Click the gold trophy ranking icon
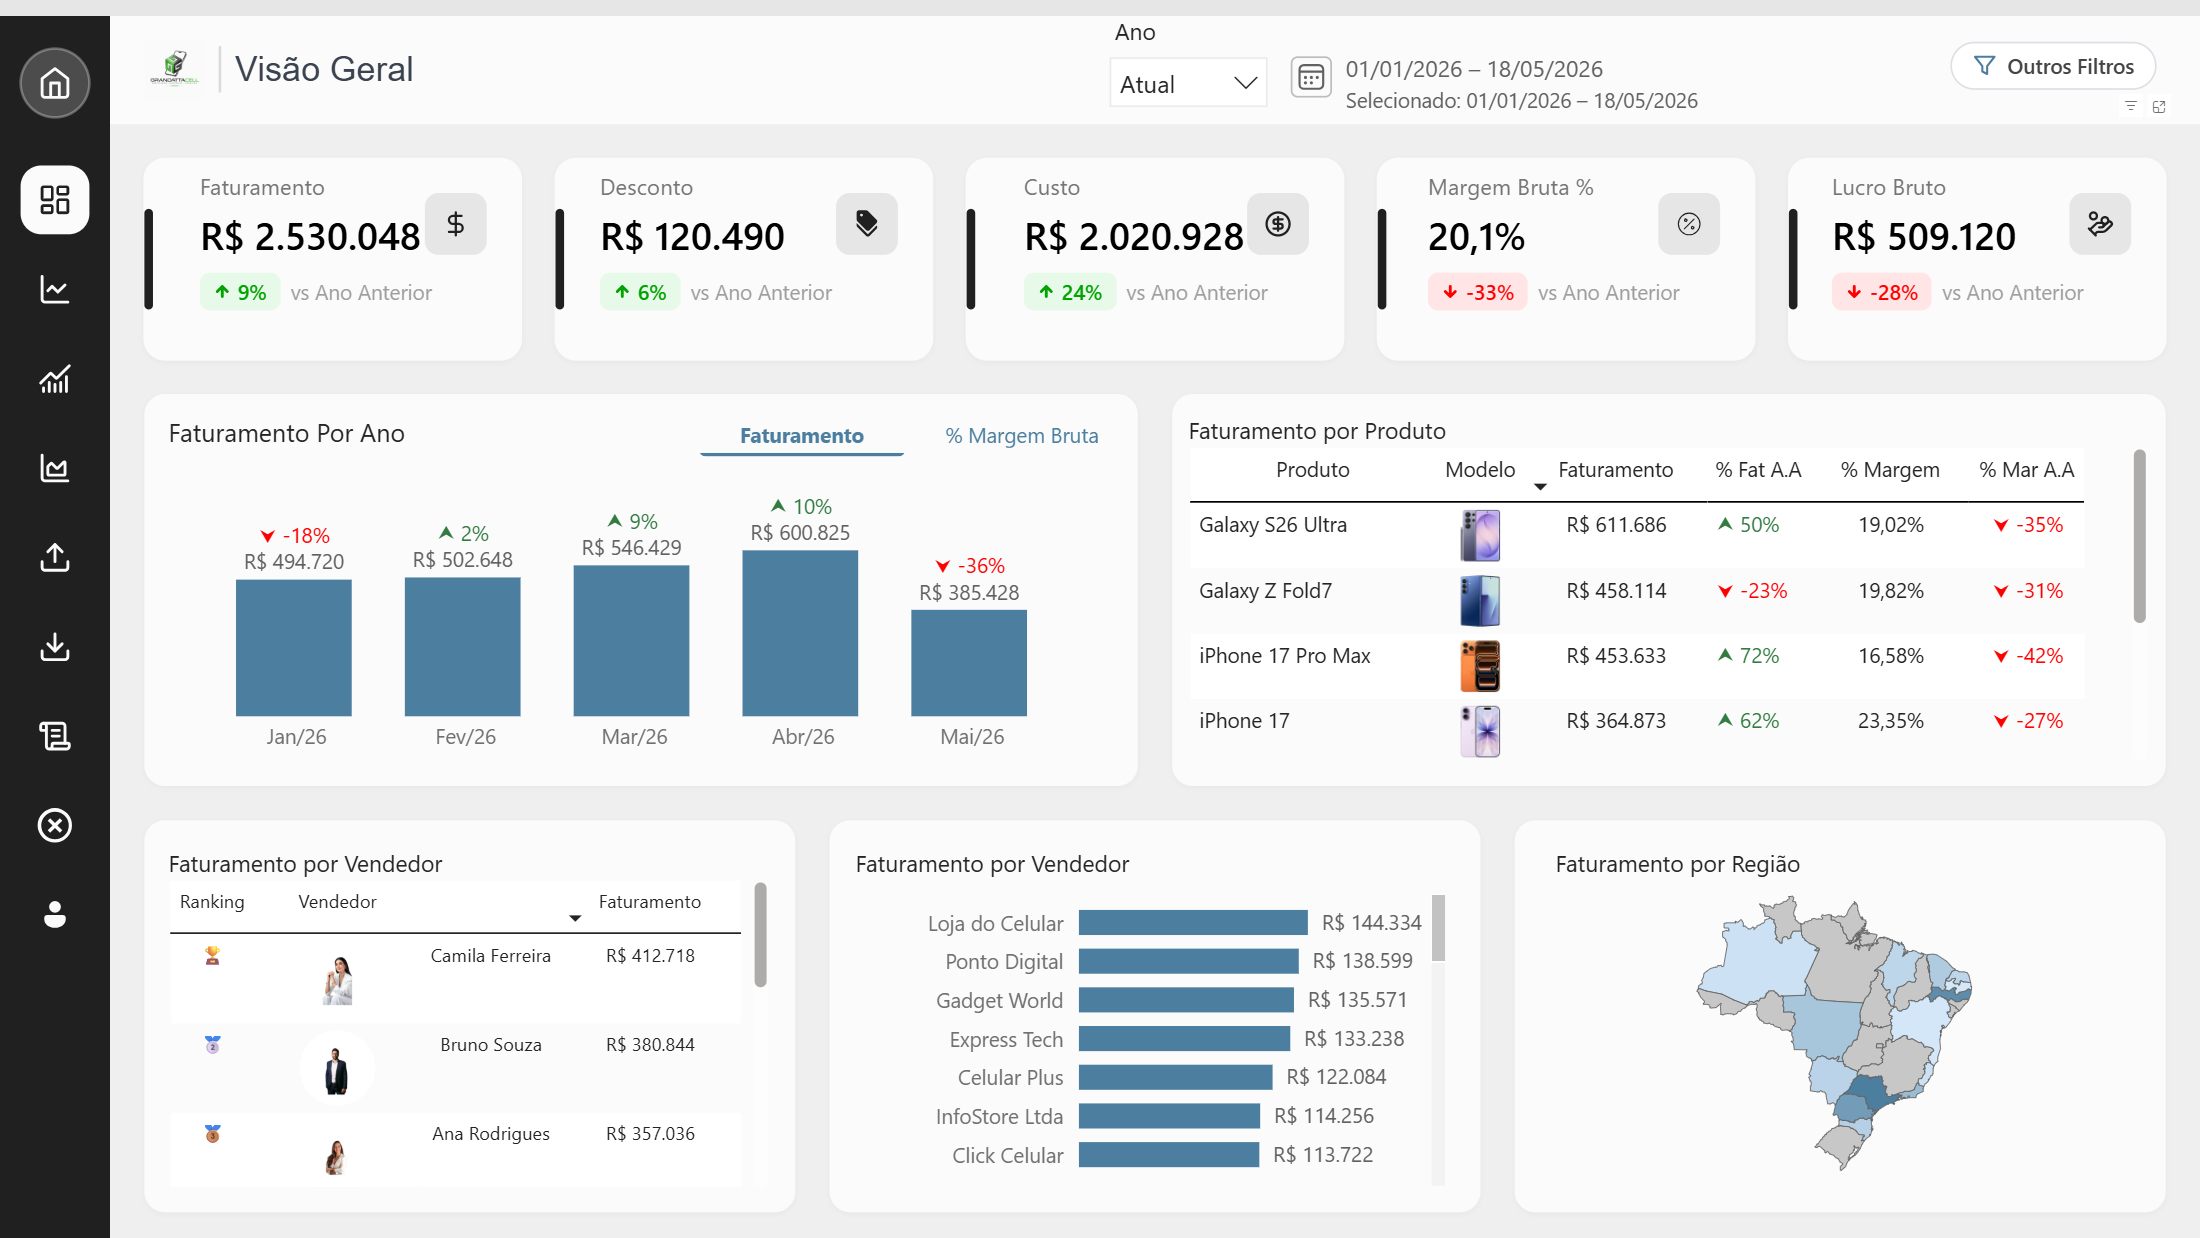This screenshot has height=1238, width=2200. (x=212, y=956)
